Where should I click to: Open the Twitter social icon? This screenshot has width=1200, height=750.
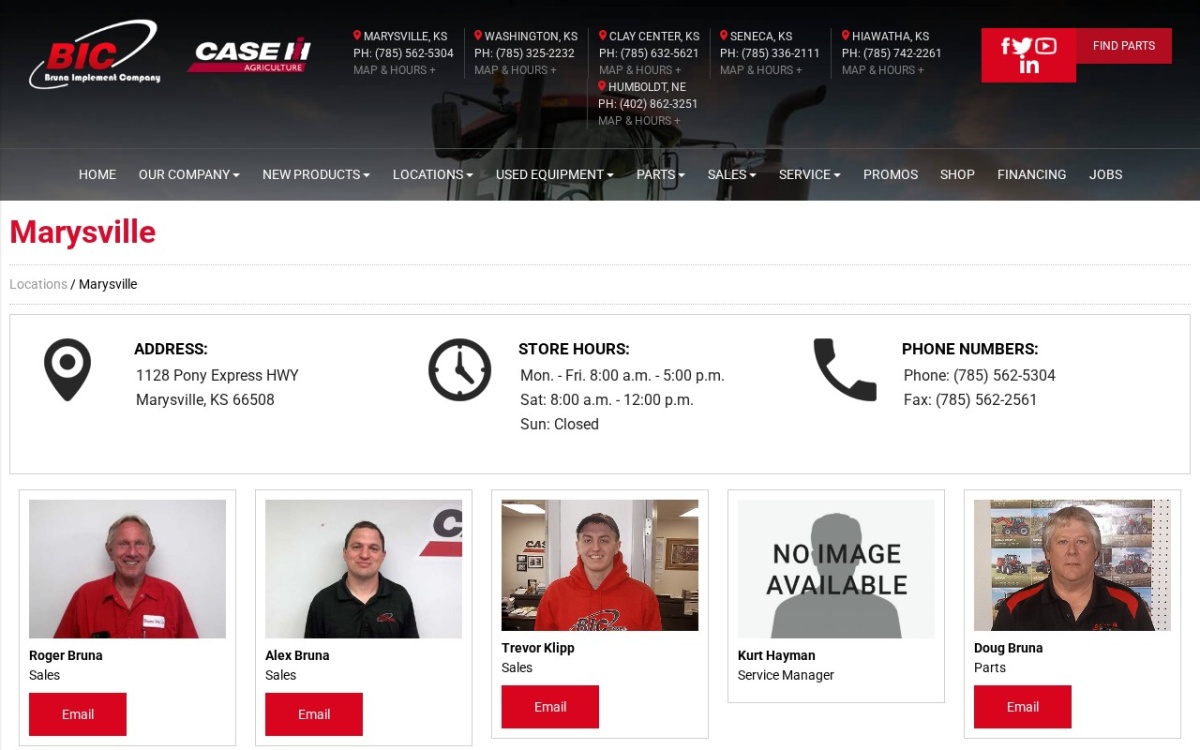click(1022, 46)
